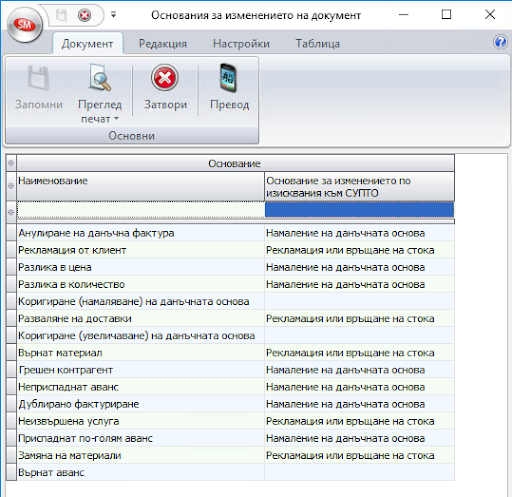Expand the quick access toolbar customize arrow

[x=113, y=15]
